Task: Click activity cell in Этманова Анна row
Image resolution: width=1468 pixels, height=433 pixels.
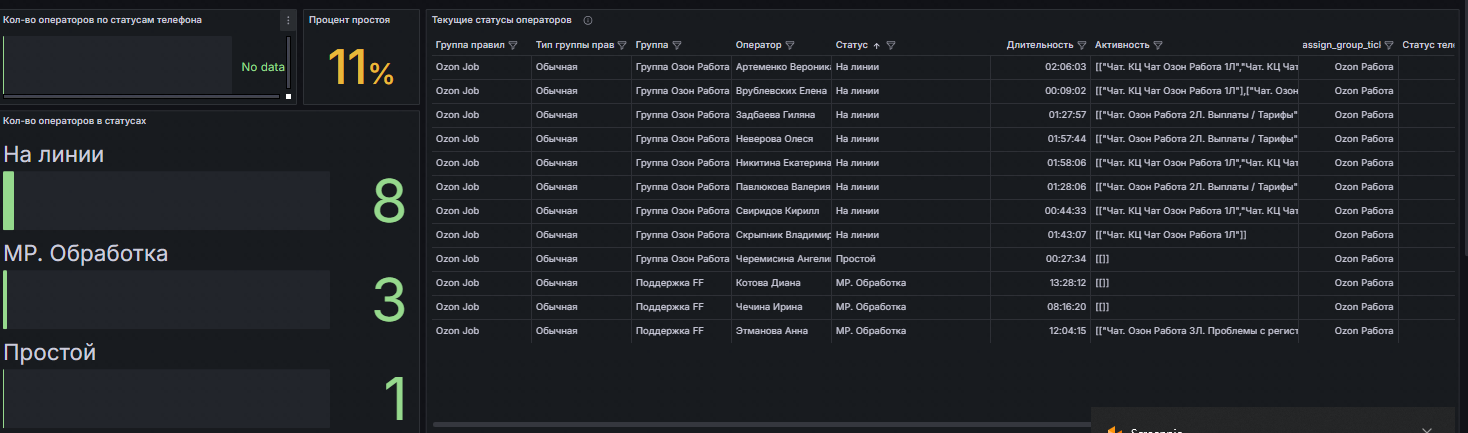Action: (x=1195, y=331)
